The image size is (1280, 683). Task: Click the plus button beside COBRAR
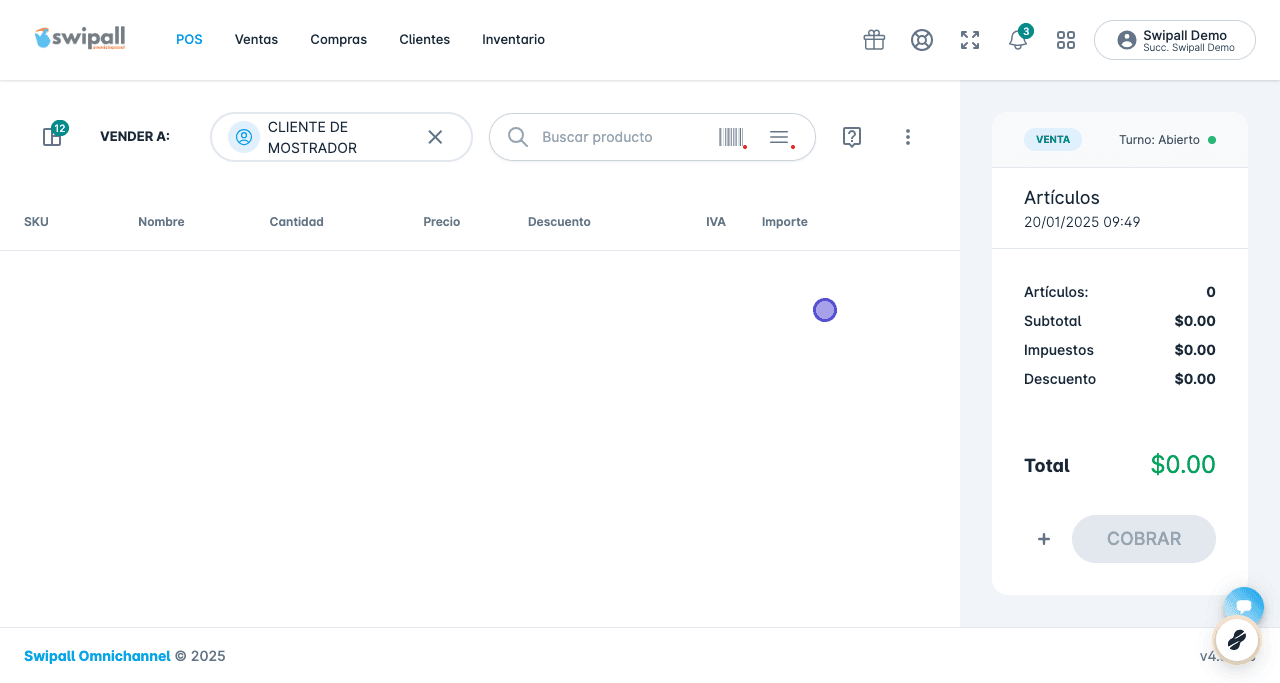pos(1044,539)
